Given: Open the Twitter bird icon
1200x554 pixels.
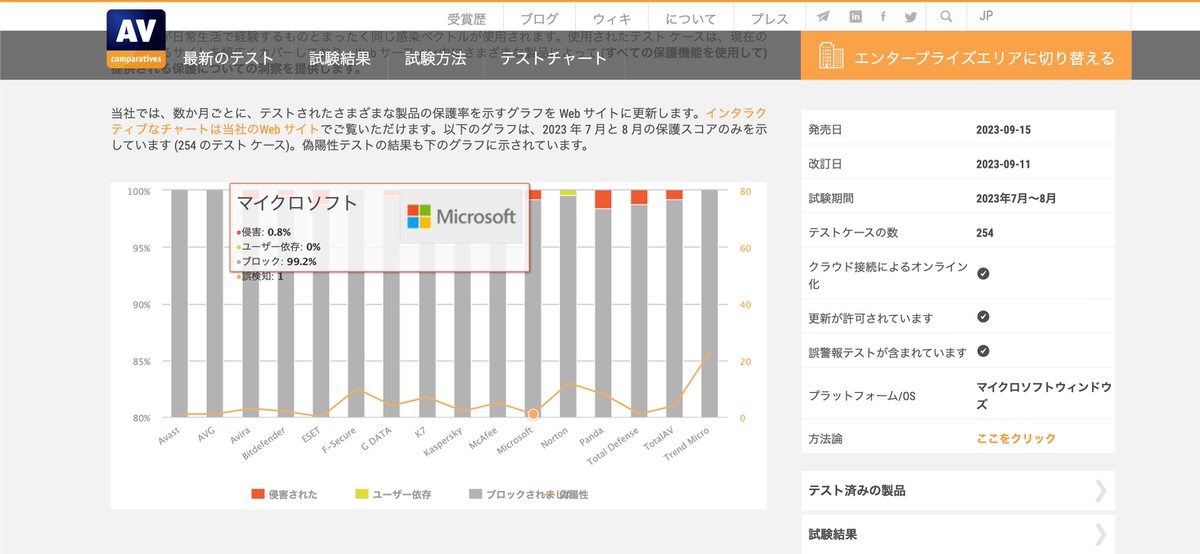Looking at the screenshot, I should (x=911, y=17).
